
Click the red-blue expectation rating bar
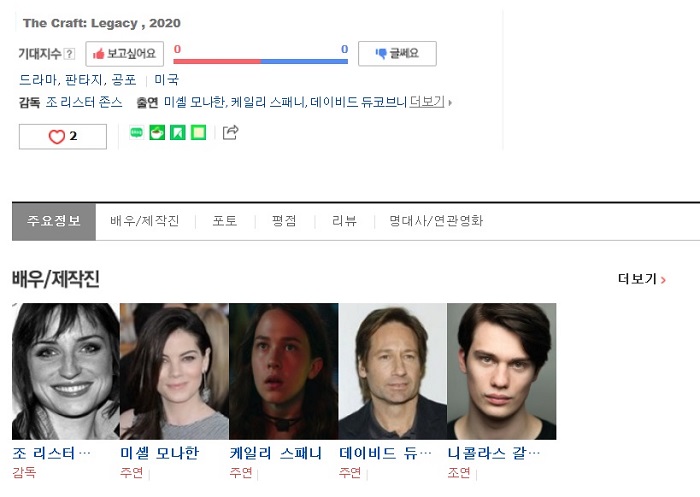[x=261, y=61]
